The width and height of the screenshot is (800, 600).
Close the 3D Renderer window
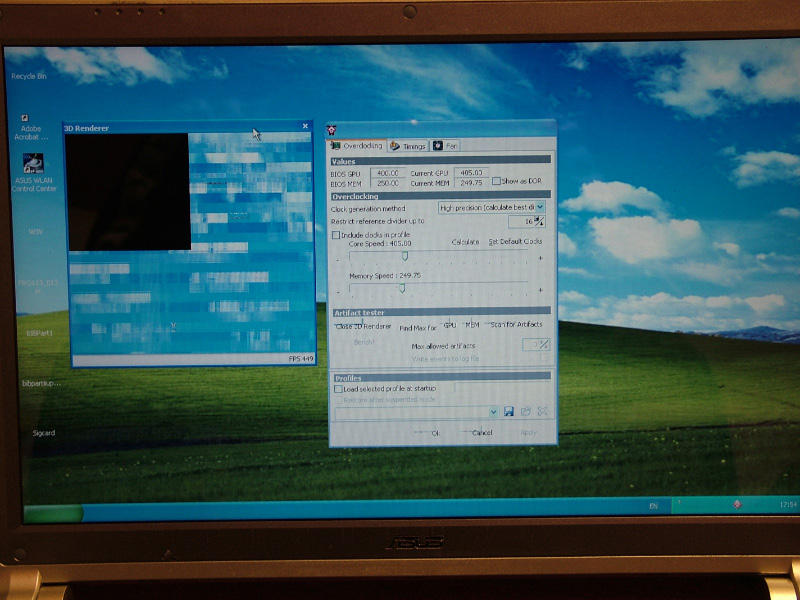305,126
